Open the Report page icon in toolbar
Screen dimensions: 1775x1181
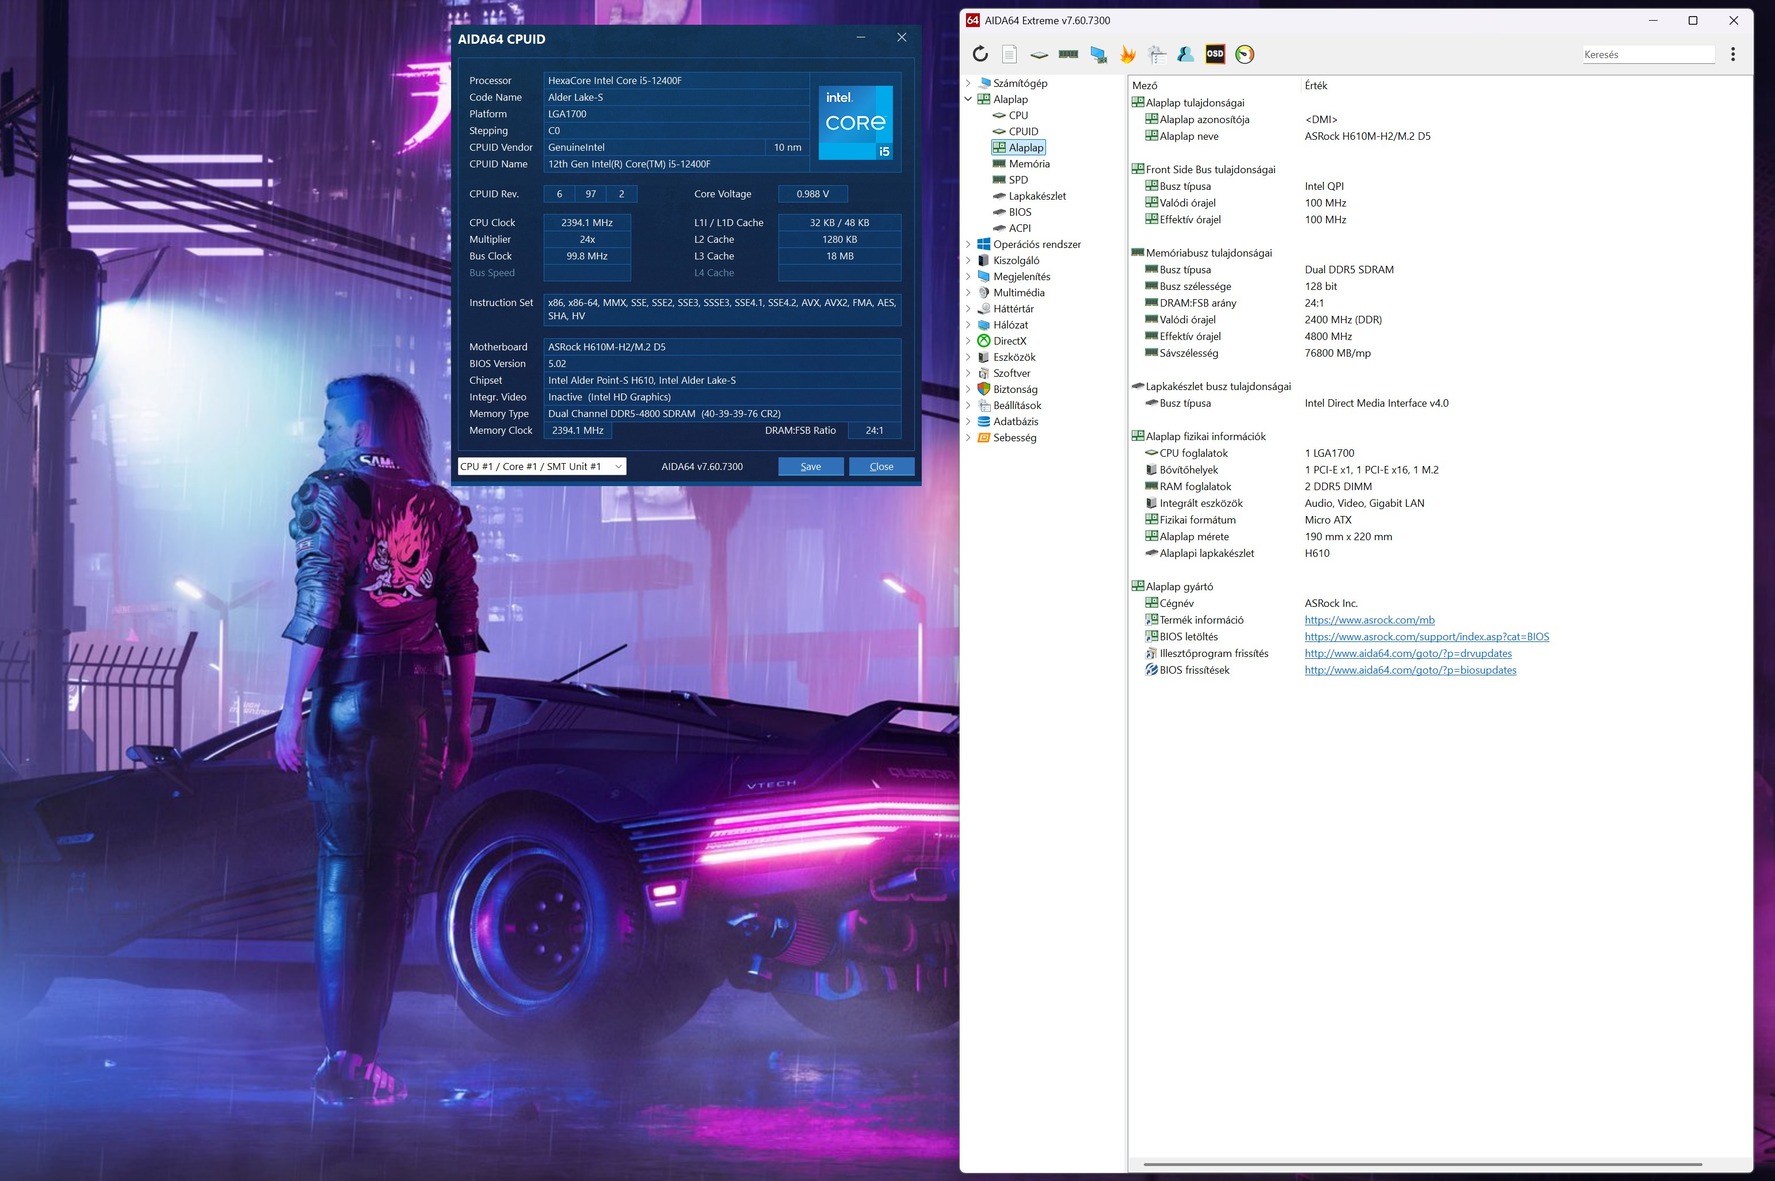click(x=1009, y=54)
